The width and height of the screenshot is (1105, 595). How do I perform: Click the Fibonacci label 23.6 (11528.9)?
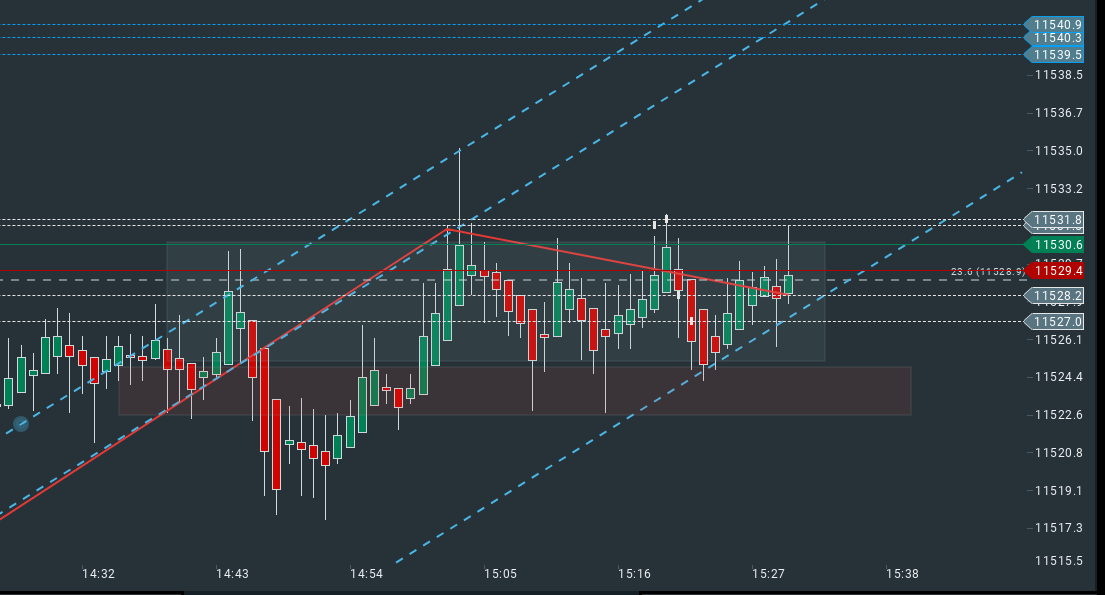click(x=988, y=271)
